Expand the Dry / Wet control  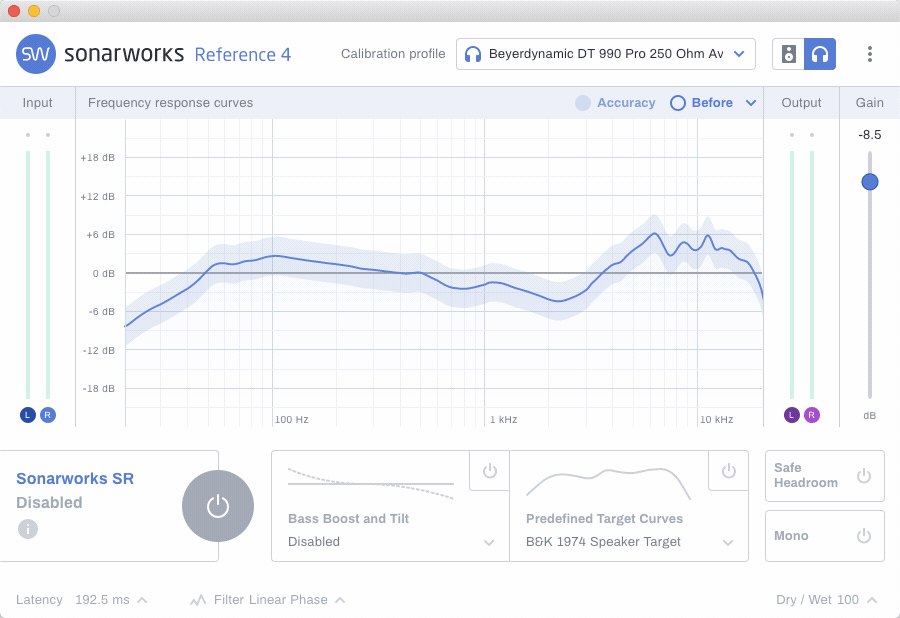pos(872,600)
